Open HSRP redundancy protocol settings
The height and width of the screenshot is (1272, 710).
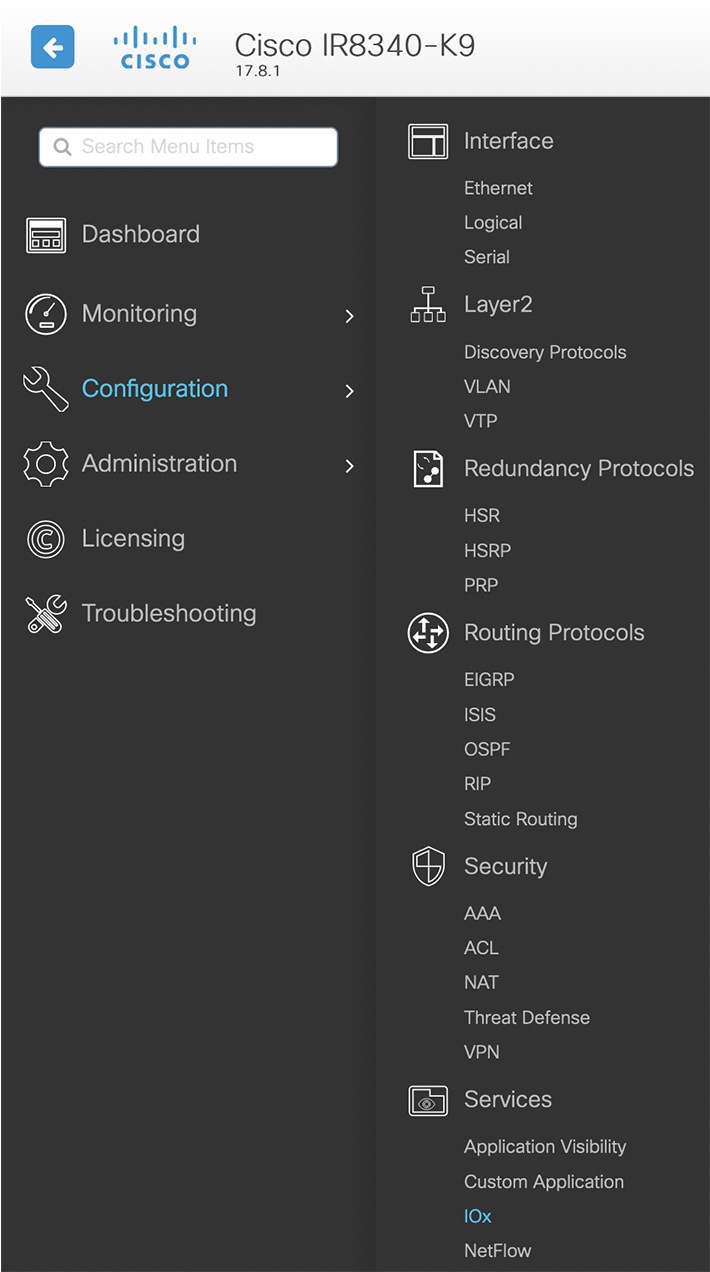coord(487,550)
